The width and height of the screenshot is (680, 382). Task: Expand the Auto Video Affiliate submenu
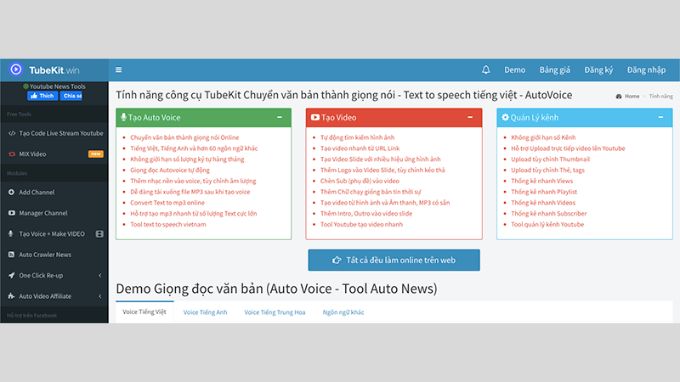100,296
